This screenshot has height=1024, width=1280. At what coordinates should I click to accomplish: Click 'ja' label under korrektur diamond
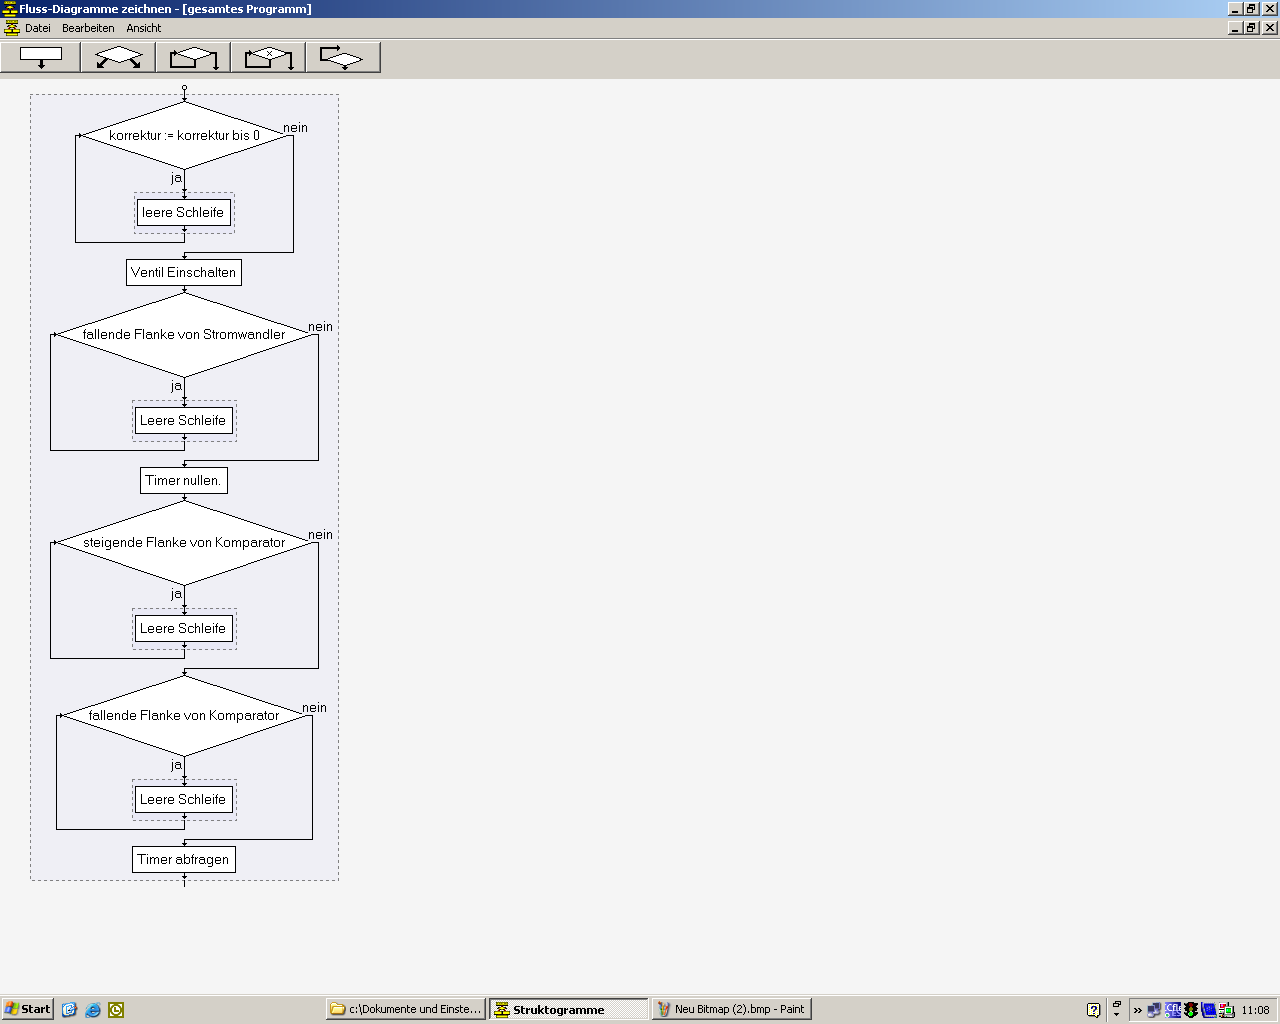click(x=177, y=178)
